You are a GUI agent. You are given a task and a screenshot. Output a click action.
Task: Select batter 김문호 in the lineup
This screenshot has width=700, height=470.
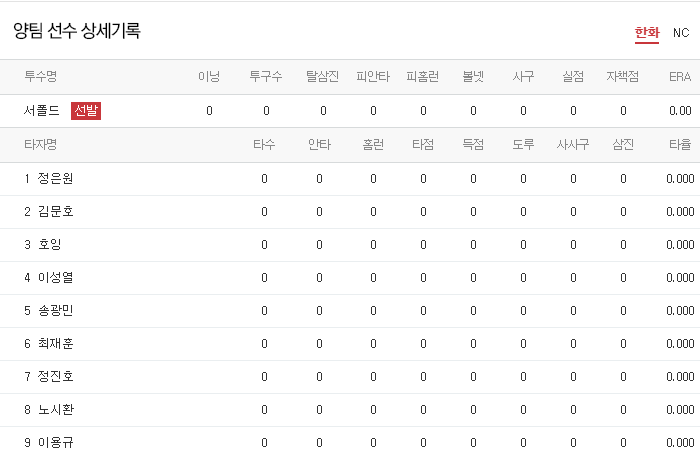point(55,212)
